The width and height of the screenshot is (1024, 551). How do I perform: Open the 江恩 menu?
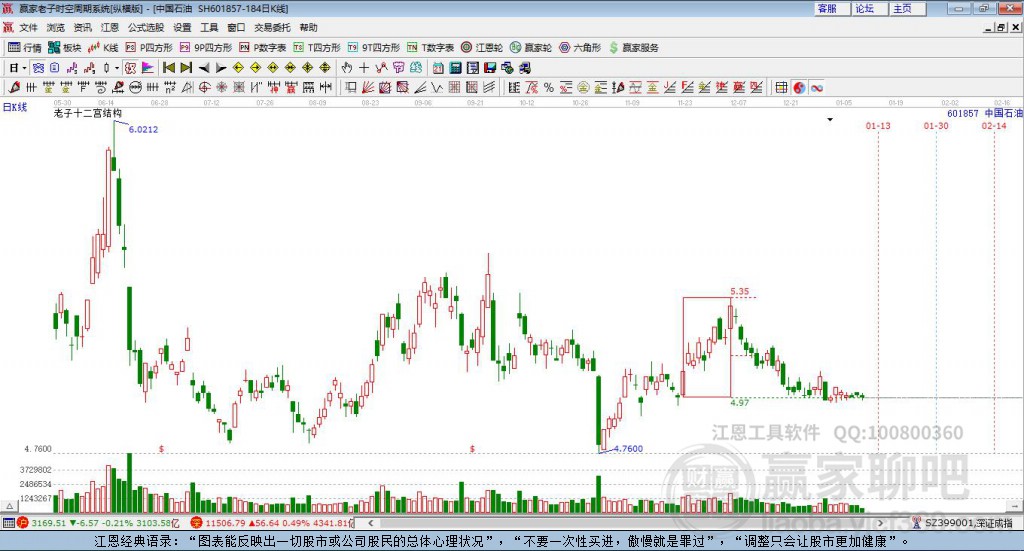[x=110, y=27]
